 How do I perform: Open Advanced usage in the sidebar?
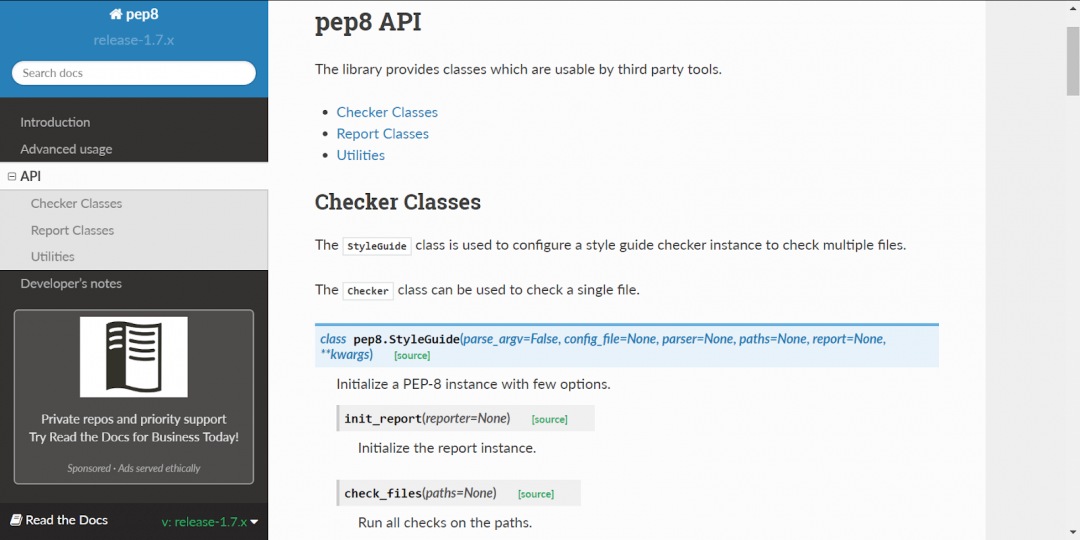[66, 149]
